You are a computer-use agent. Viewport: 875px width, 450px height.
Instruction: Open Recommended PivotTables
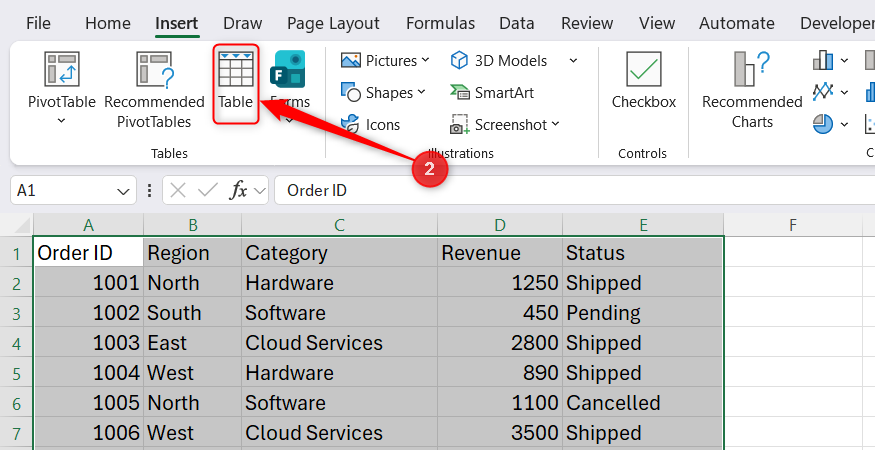[x=155, y=89]
